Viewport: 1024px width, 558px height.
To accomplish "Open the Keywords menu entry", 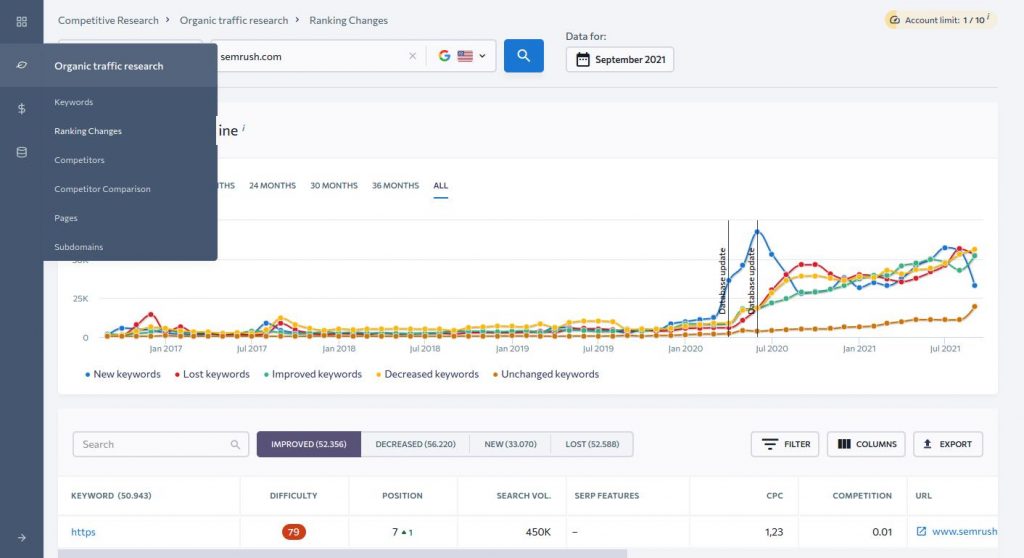I will click(74, 102).
